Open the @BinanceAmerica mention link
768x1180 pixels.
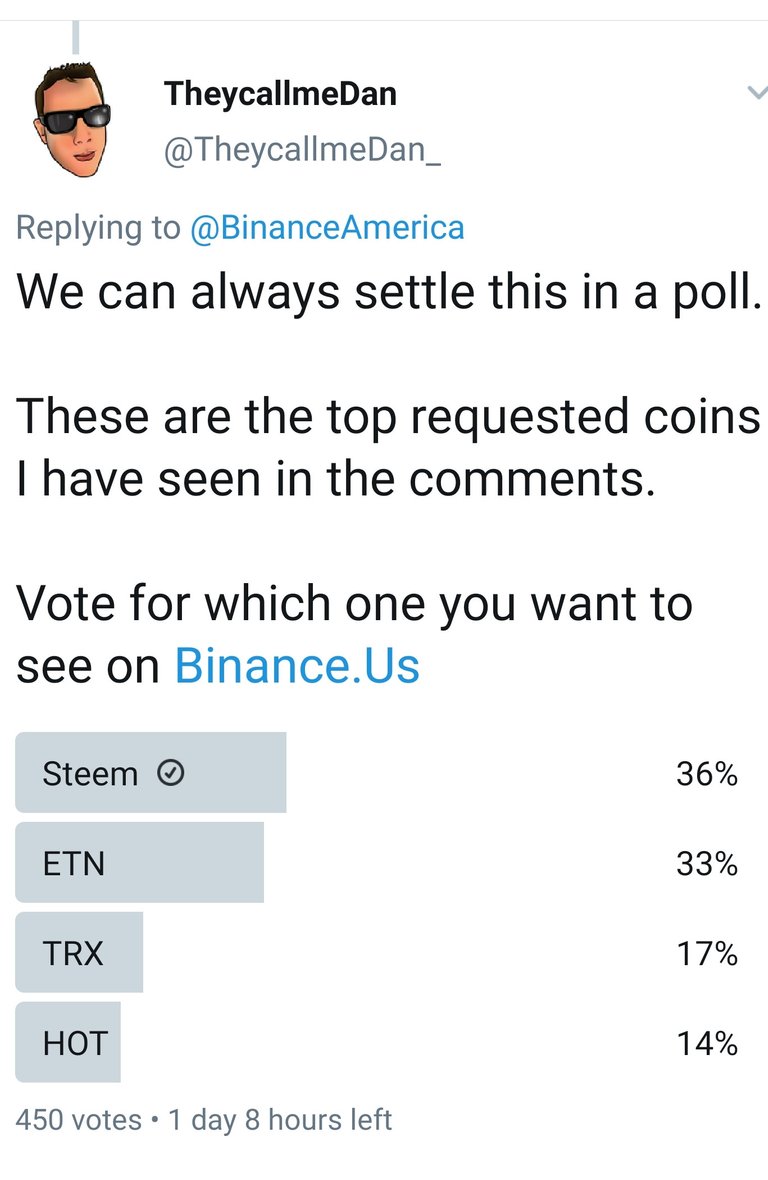tap(327, 227)
